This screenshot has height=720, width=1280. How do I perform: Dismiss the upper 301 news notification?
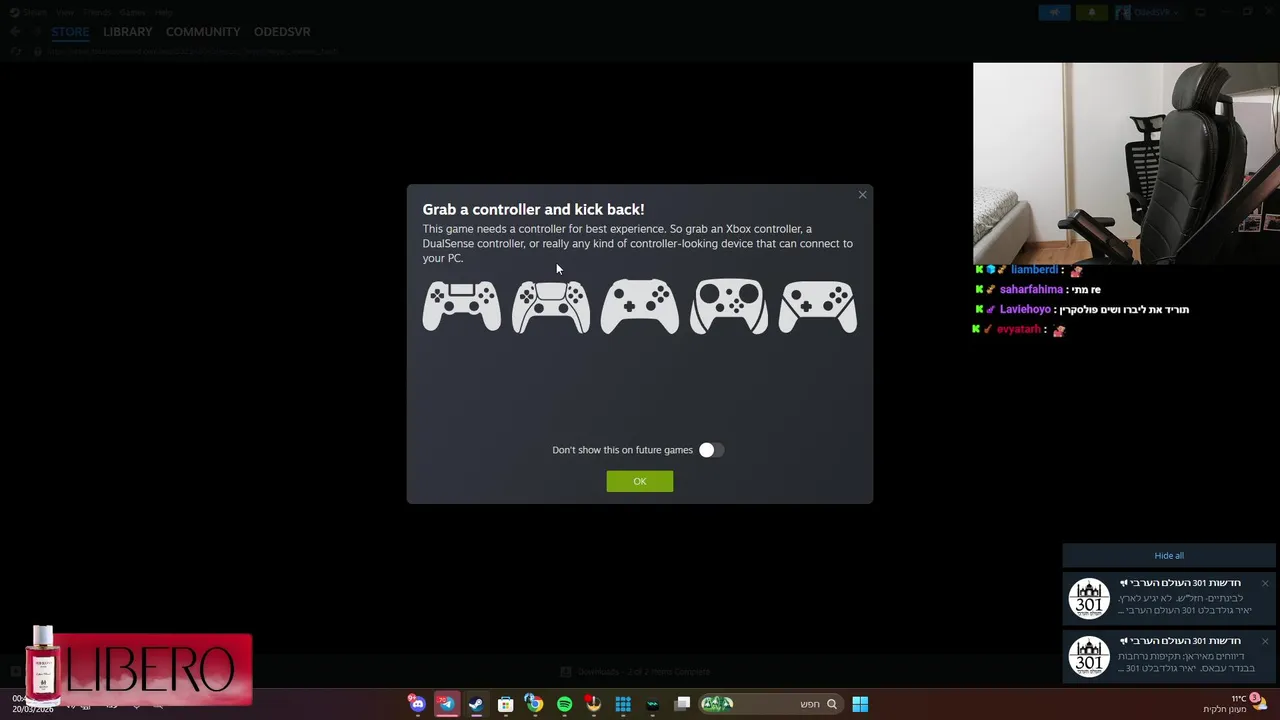click(1264, 583)
